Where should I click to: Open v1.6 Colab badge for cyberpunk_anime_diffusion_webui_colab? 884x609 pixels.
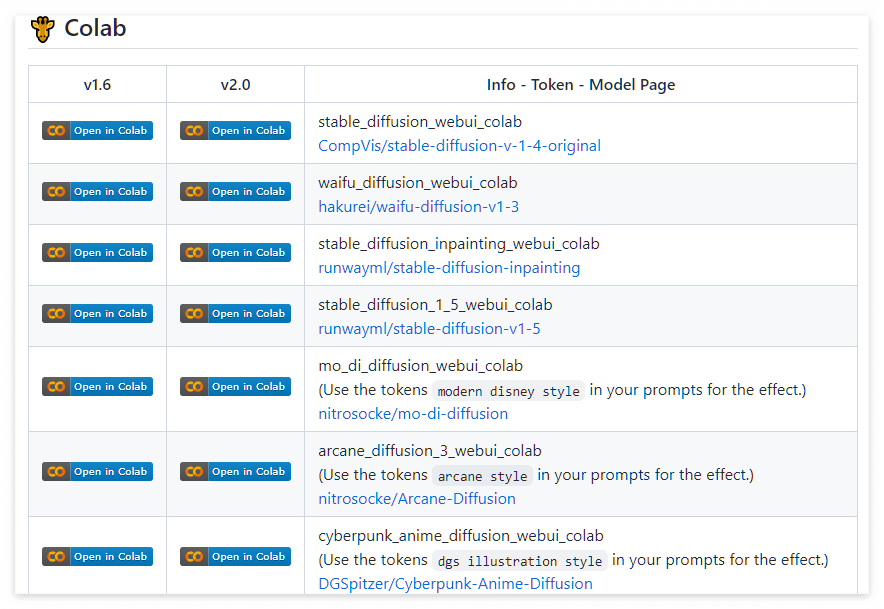98,557
